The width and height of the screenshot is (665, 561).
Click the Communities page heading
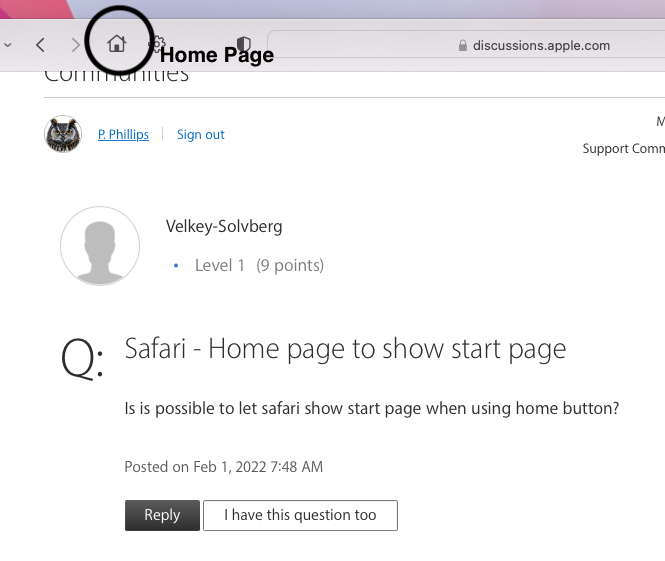click(x=117, y=76)
